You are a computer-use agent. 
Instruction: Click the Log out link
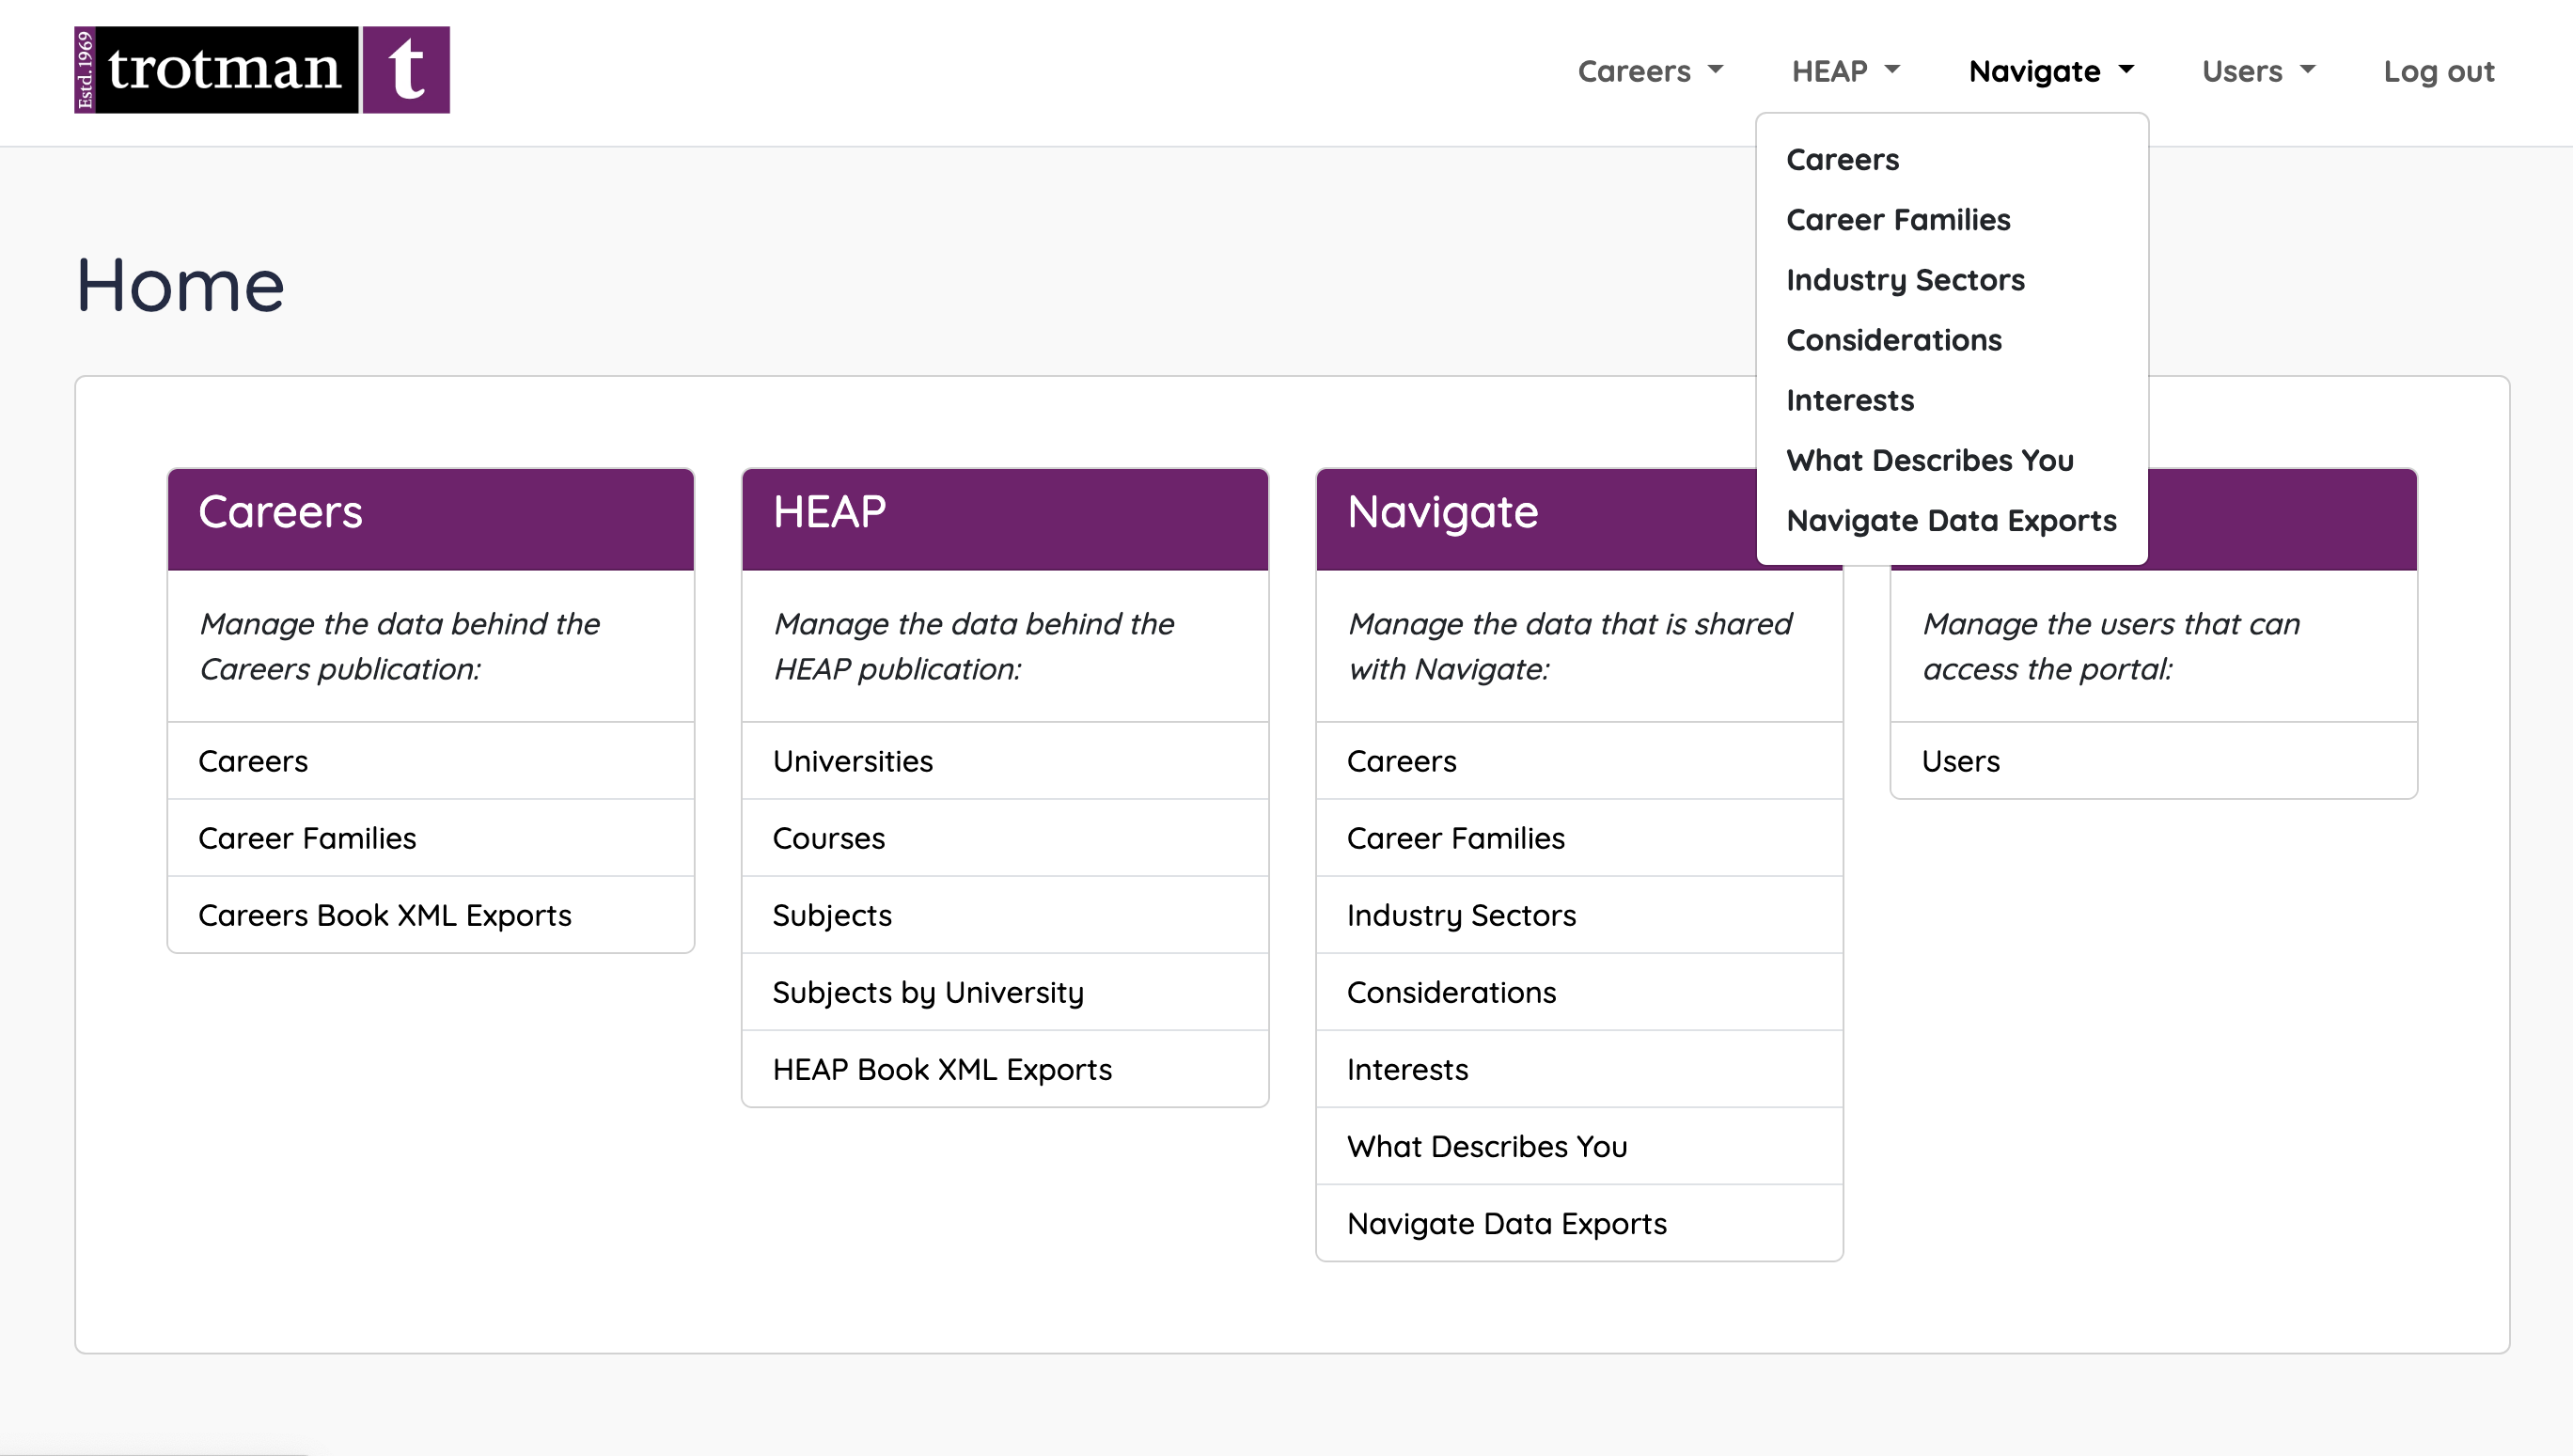coord(2439,71)
